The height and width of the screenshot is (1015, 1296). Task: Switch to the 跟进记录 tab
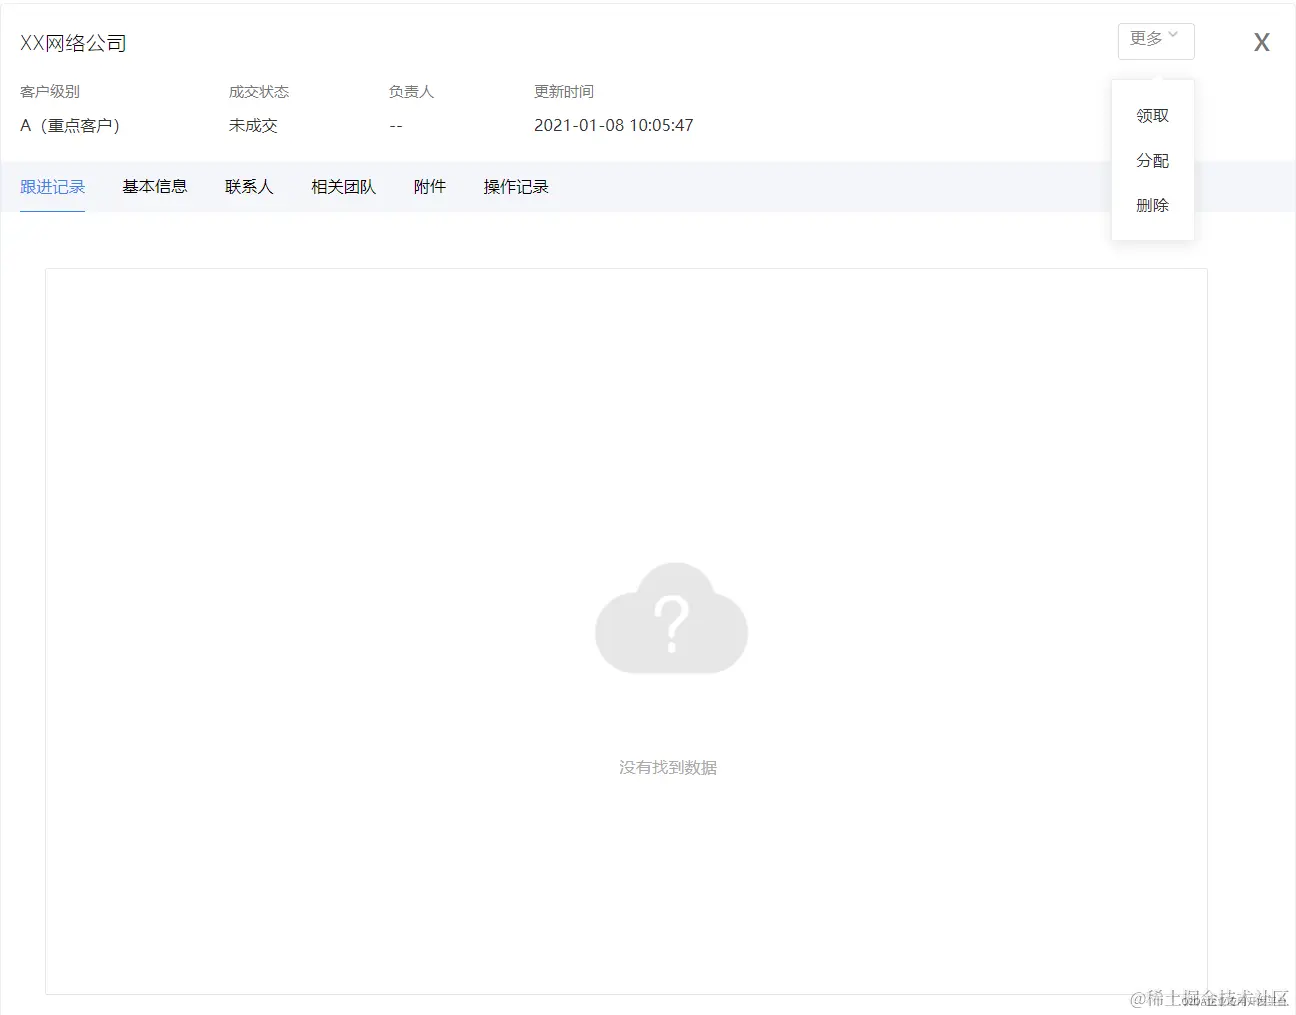(x=53, y=187)
